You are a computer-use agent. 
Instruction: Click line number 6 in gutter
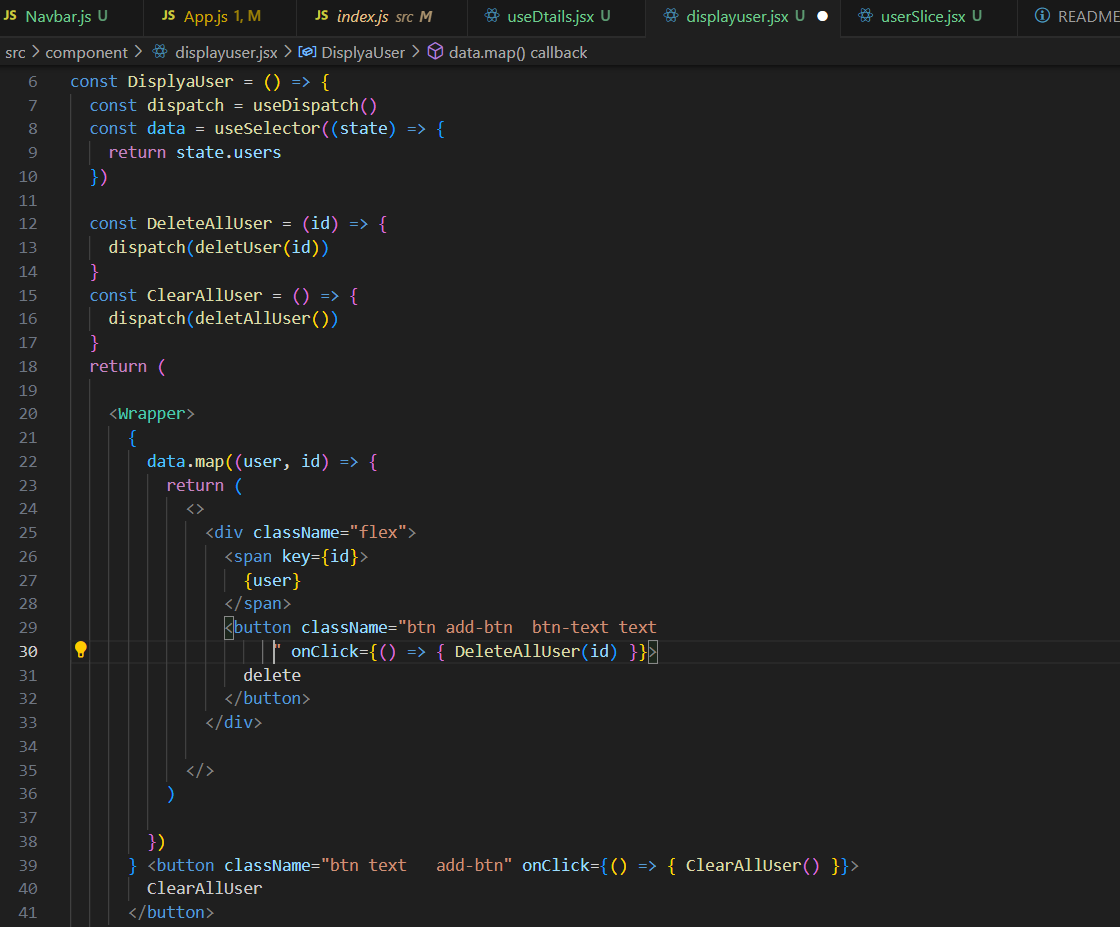[x=32, y=81]
